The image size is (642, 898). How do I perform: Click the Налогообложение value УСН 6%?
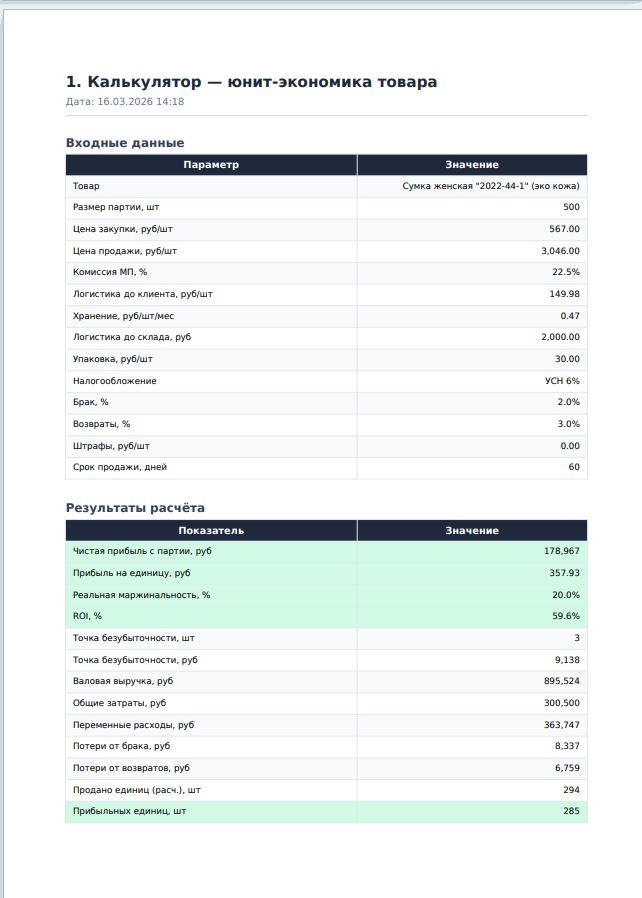pyautogui.click(x=562, y=381)
